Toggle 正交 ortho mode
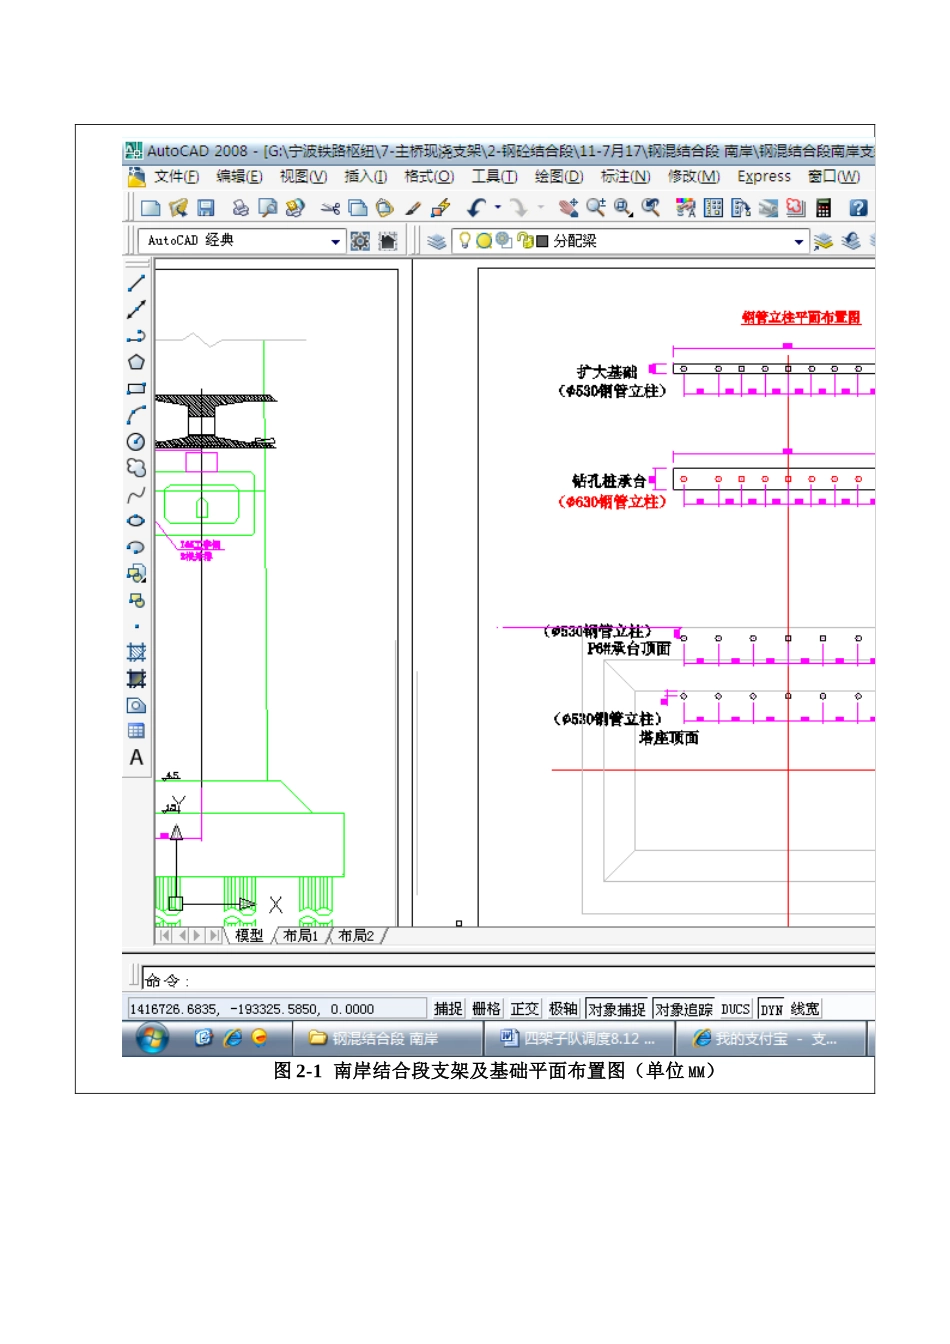The image size is (950, 1344). coord(524,1009)
